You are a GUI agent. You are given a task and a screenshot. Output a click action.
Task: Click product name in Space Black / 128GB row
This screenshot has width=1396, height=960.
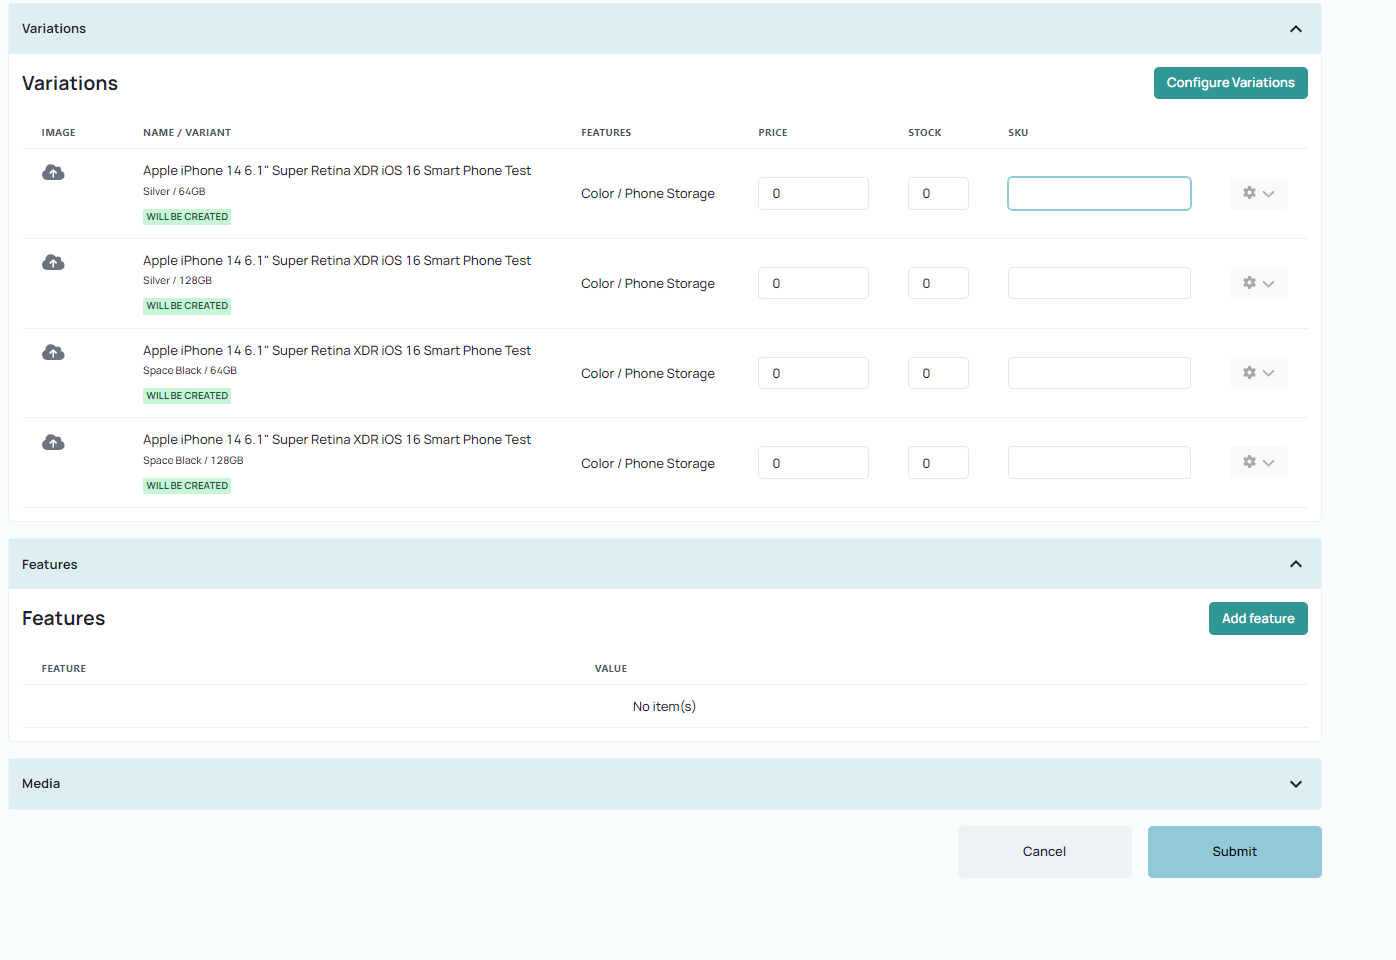(337, 440)
